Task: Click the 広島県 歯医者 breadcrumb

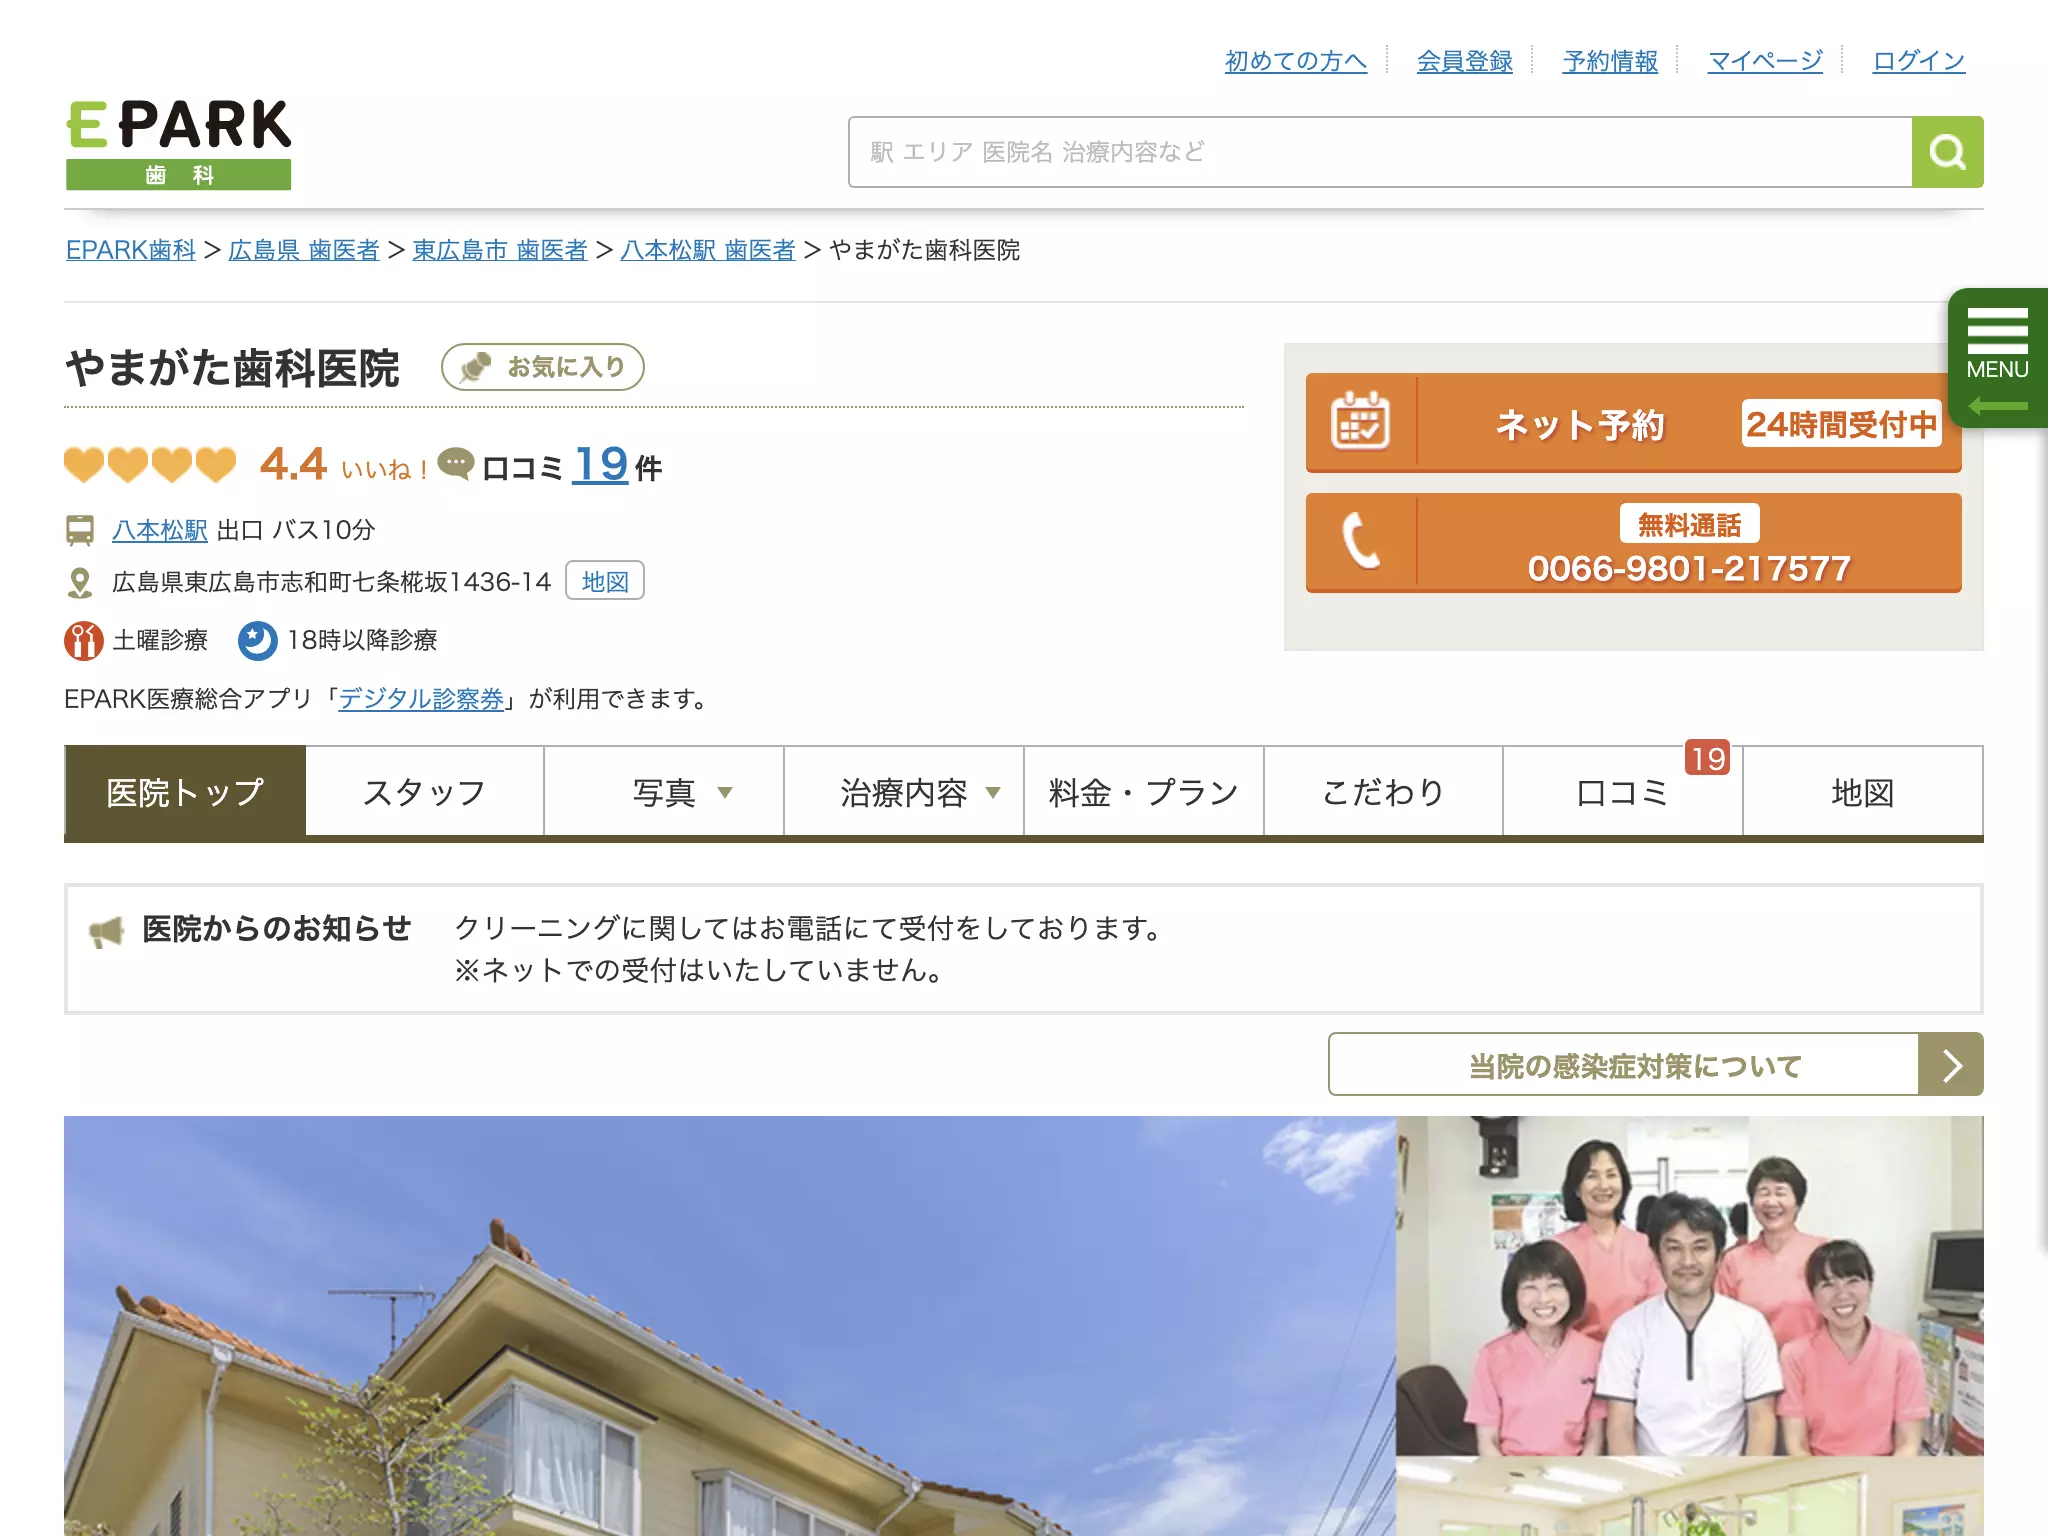Action: pyautogui.click(x=304, y=250)
